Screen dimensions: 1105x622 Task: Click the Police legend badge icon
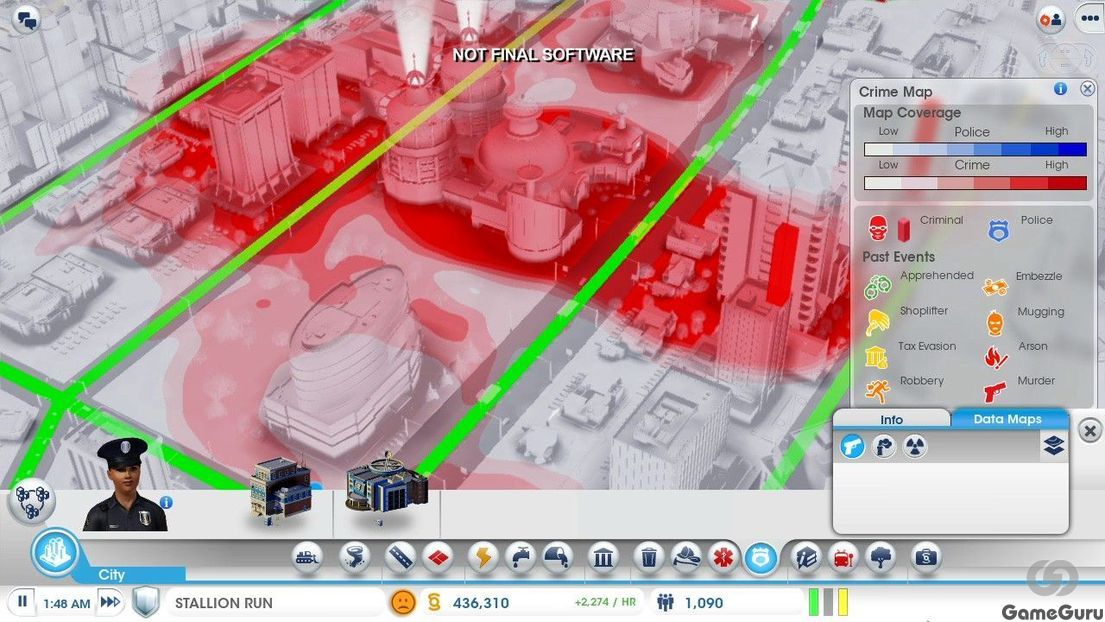(x=999, y=230)
